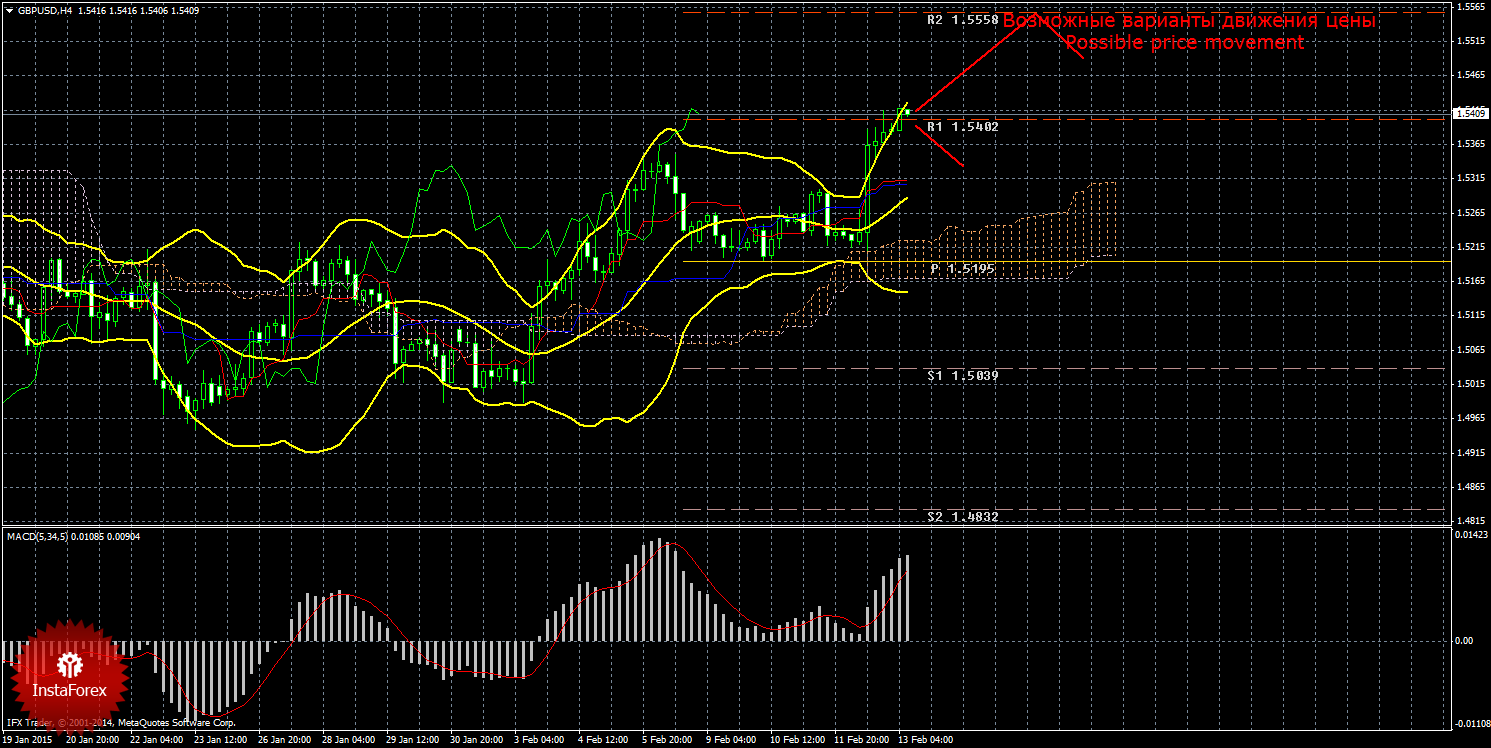Select the S2 1.4832 support label
The height and width of the screenshot is (748, 1491).
[962, 516]
